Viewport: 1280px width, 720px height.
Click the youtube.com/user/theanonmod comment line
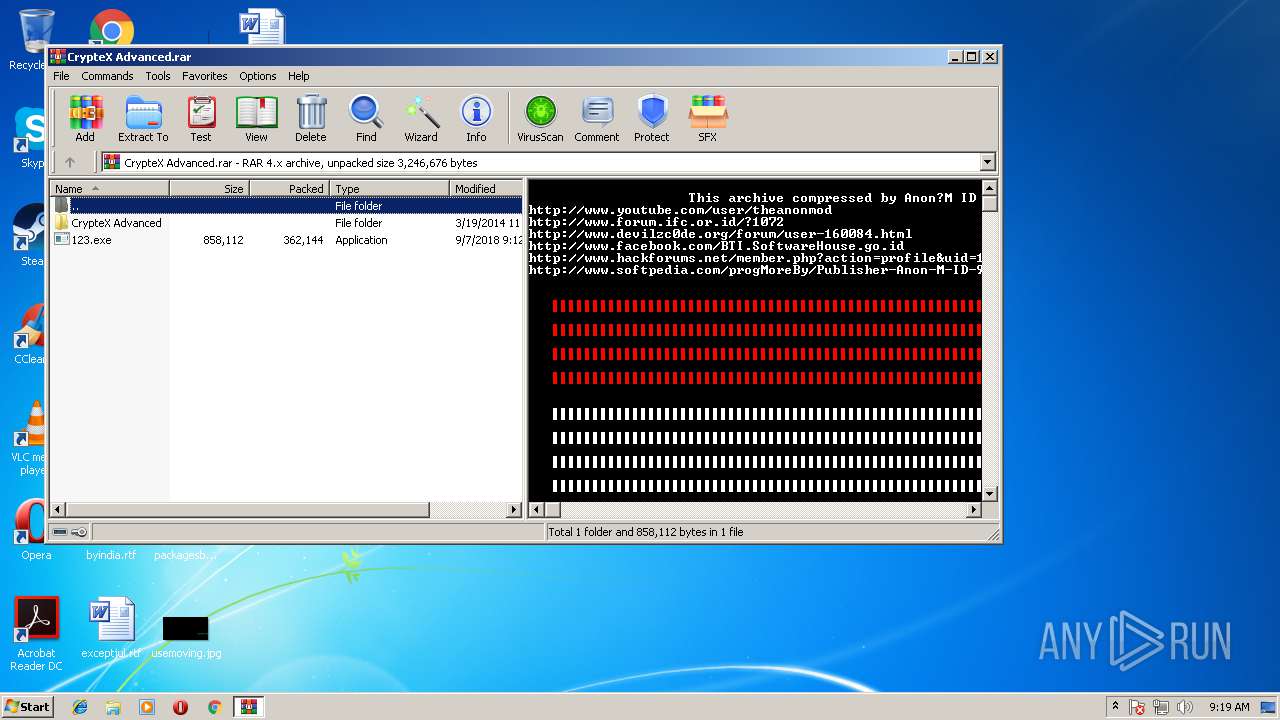click(680, 210)
